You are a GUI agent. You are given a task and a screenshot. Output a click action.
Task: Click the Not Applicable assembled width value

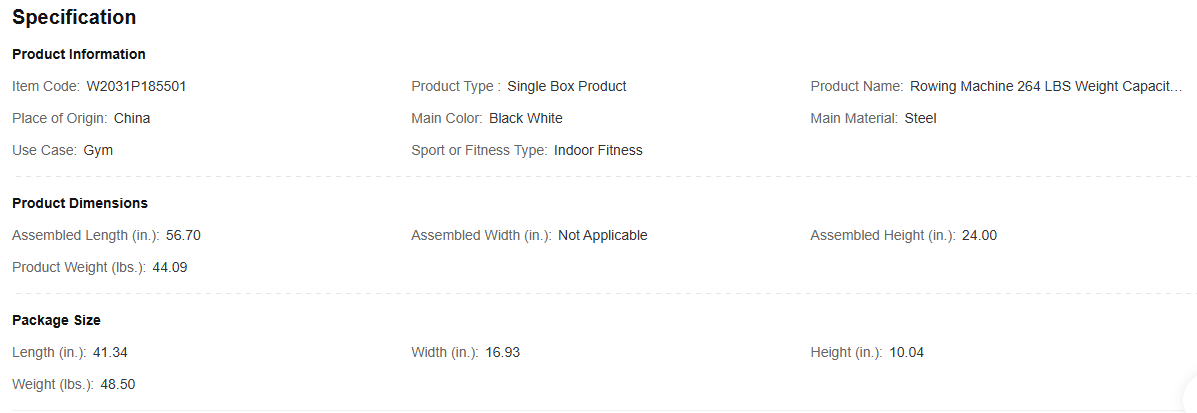(603, 236)
